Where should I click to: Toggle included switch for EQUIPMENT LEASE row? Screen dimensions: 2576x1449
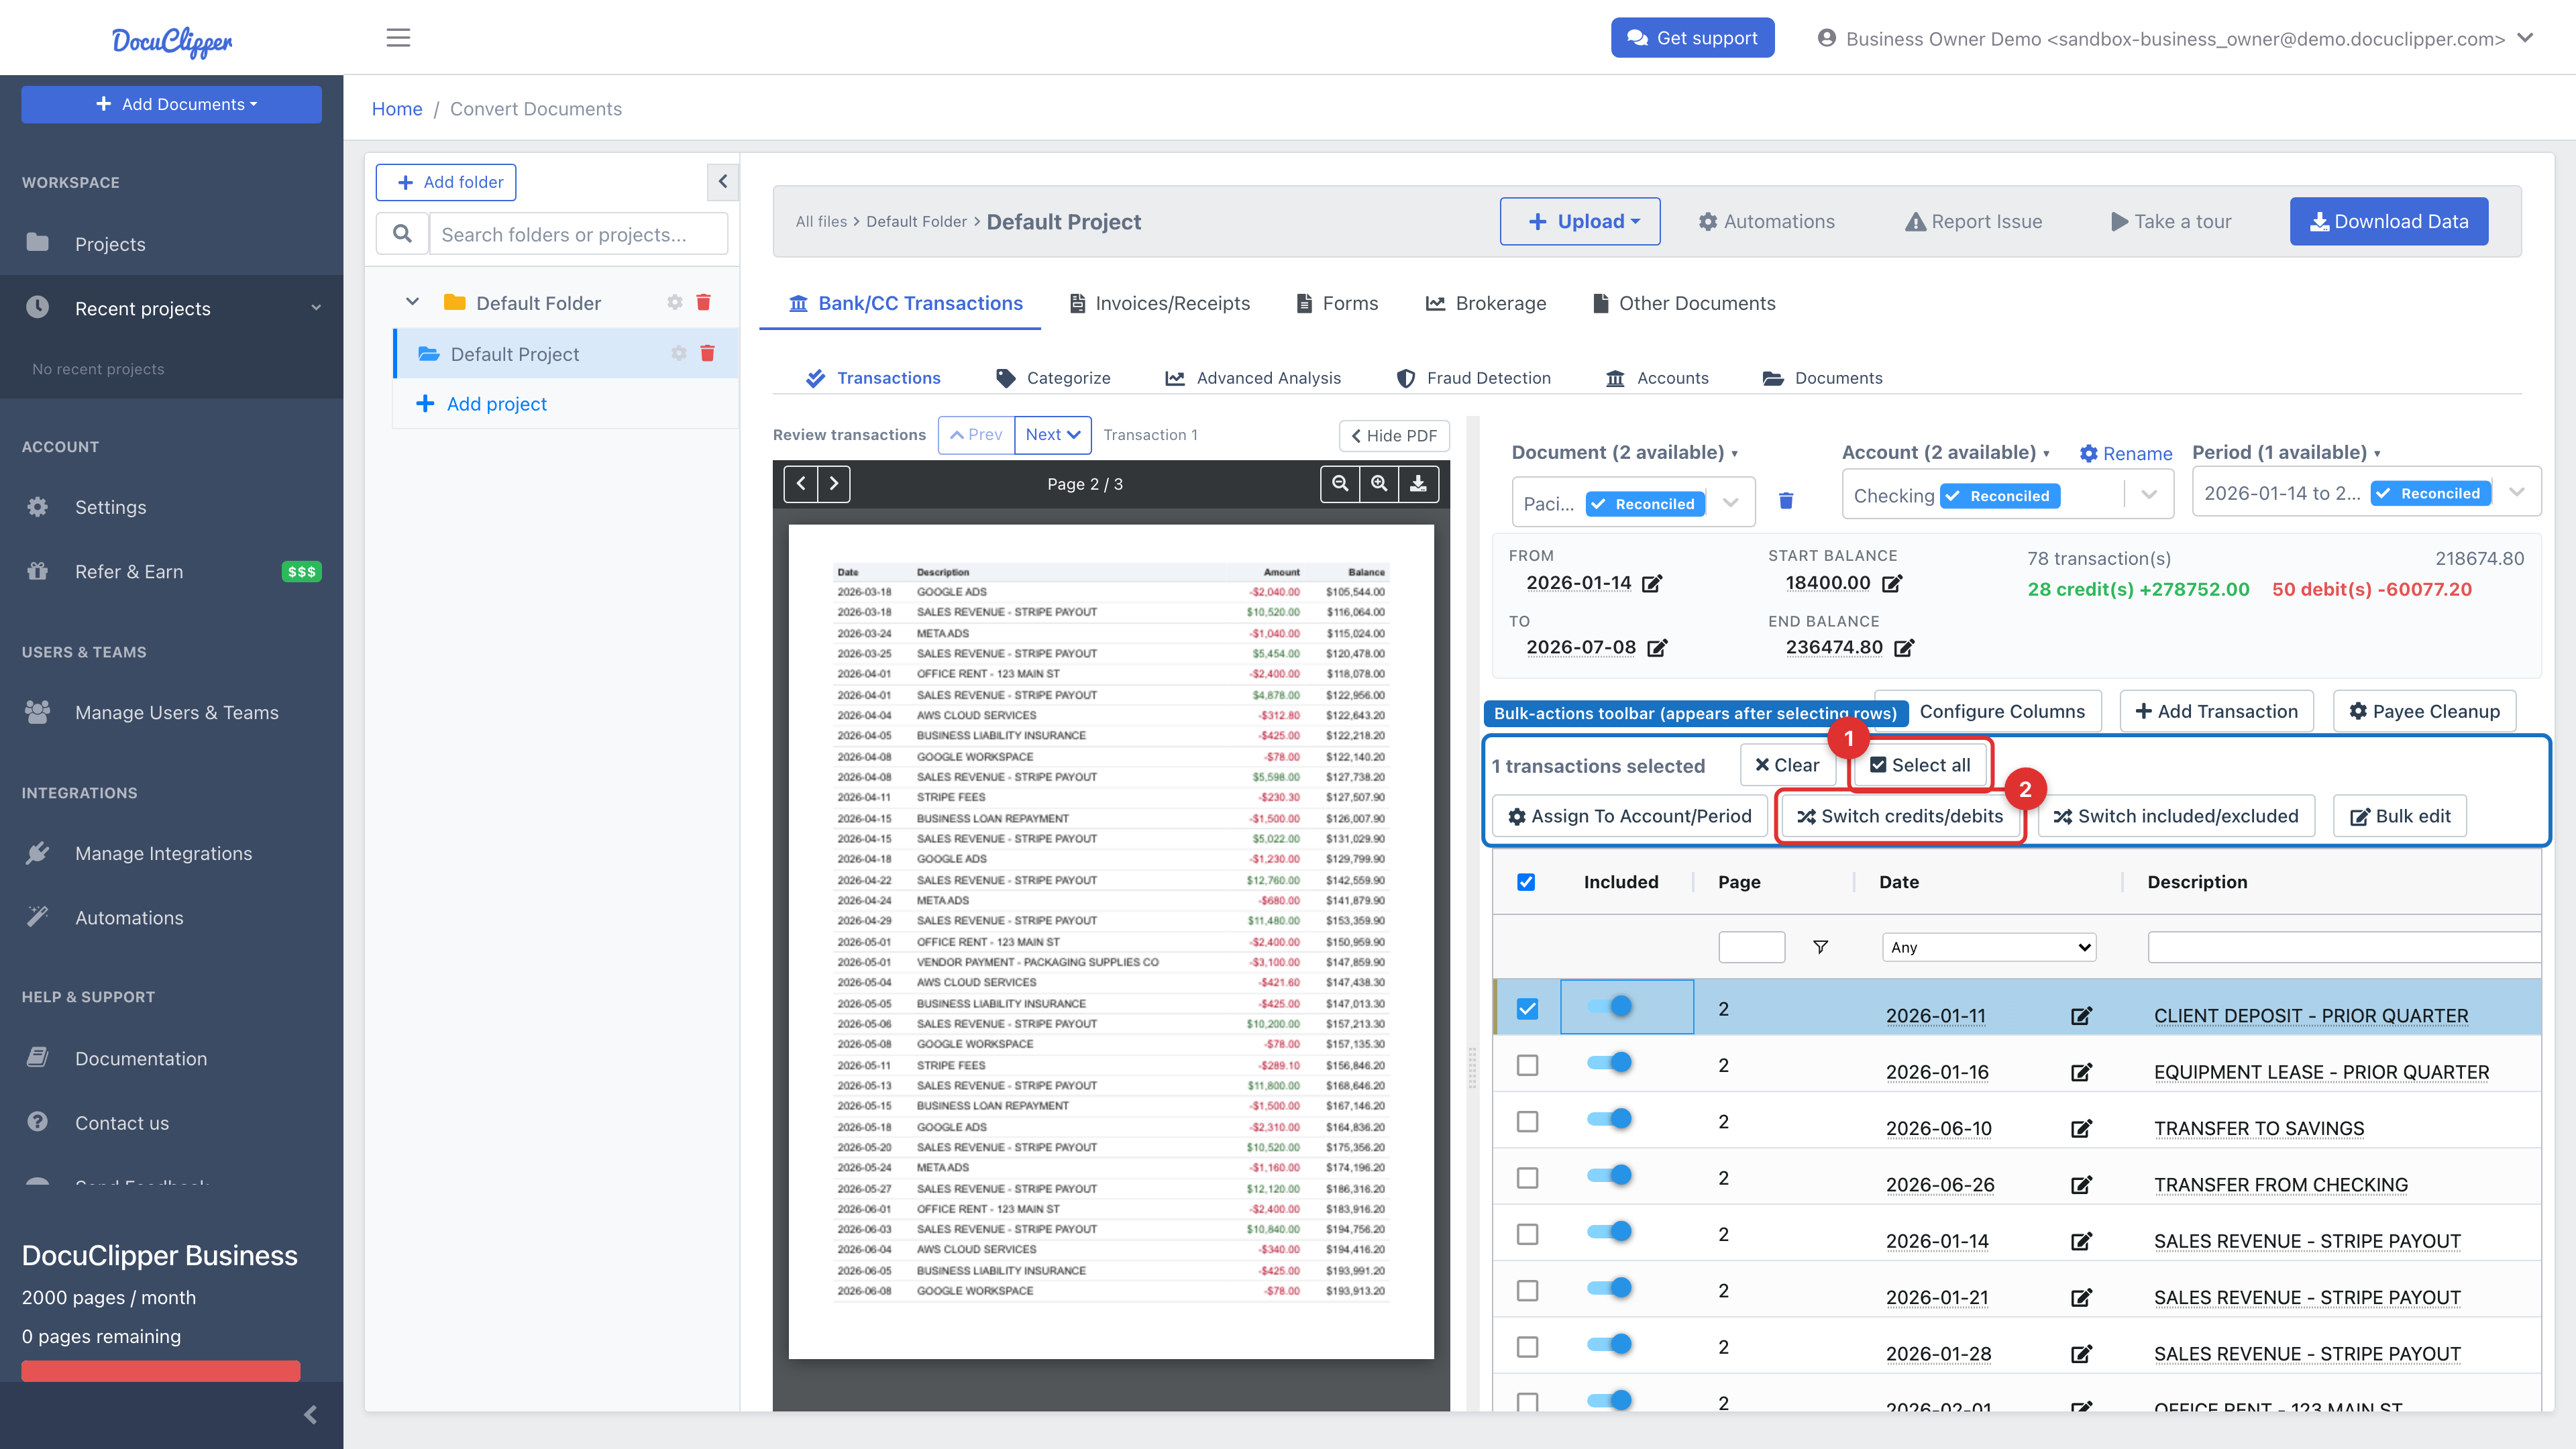click(1610, 1062)
